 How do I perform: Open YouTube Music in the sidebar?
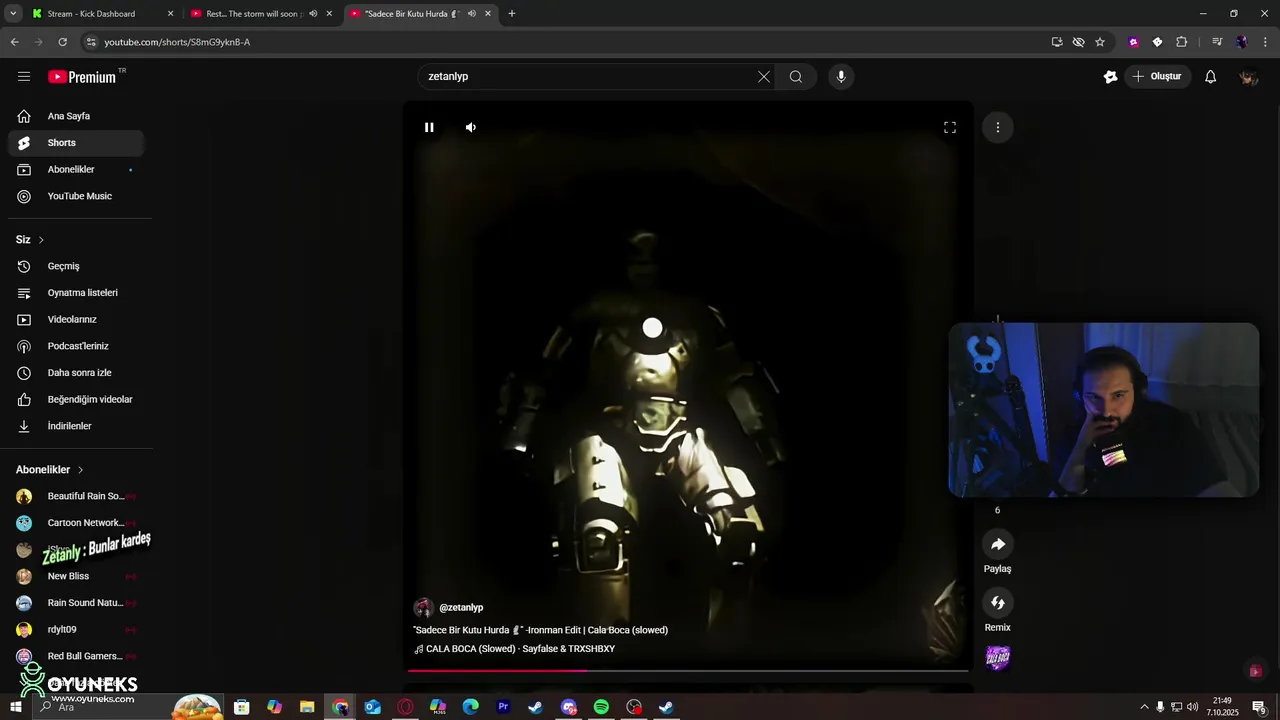[x=76, y=196]
